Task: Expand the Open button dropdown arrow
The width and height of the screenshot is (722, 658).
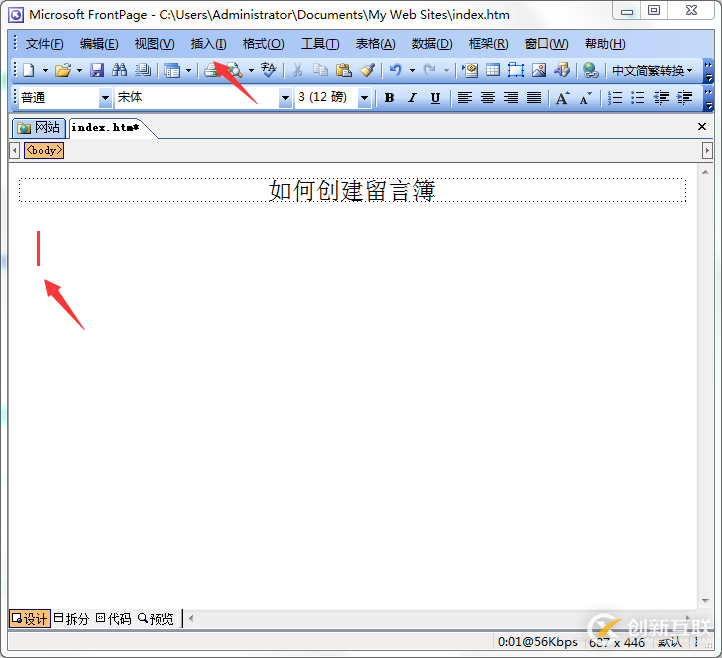Action: click(x=79, y=70)
